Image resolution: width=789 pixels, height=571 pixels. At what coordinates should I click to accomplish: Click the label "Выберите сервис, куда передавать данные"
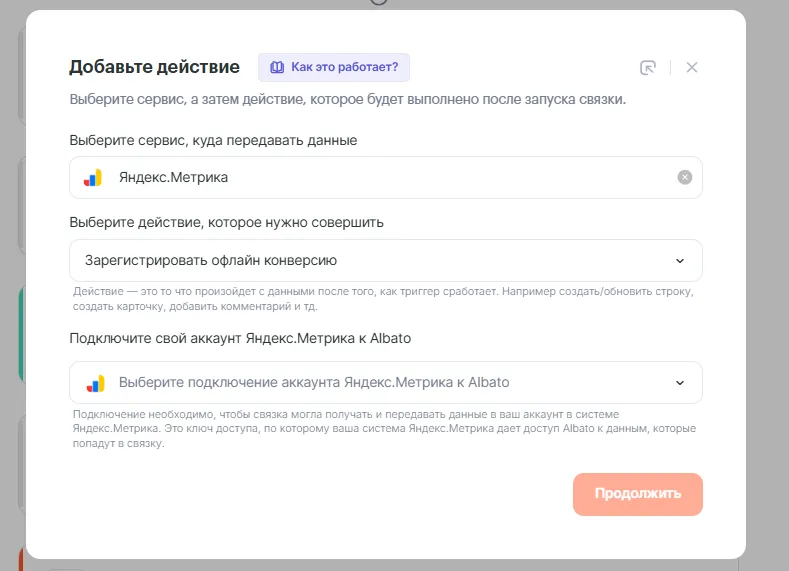point(213,140)
